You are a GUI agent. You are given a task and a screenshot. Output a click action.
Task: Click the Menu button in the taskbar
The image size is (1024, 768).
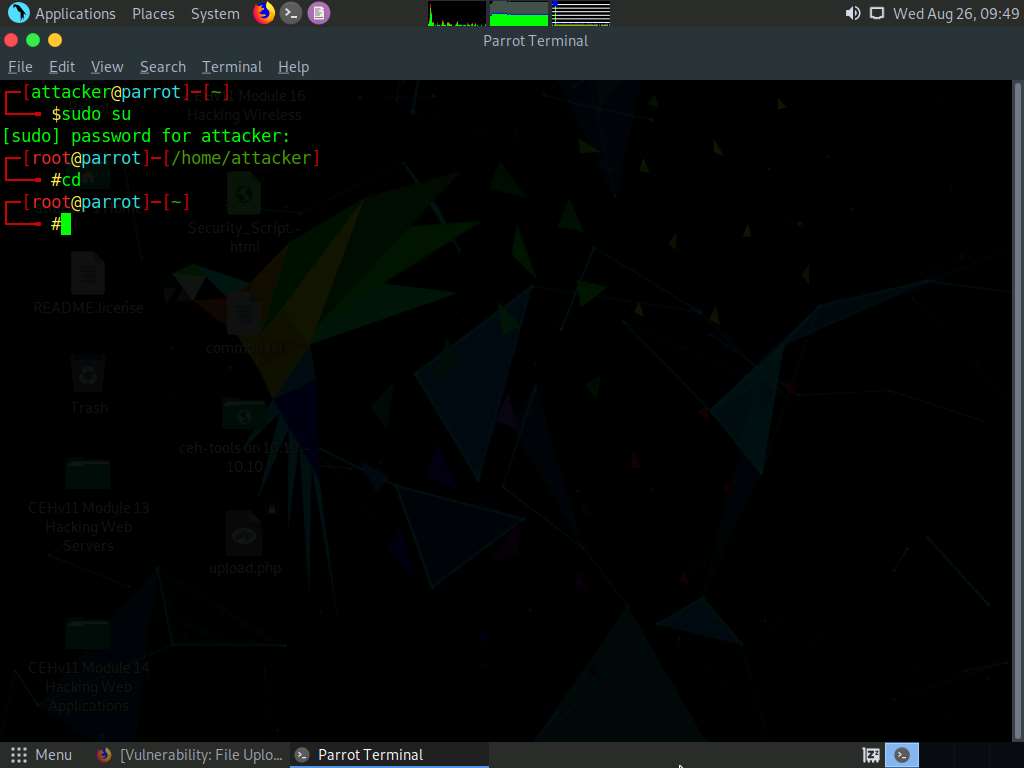42,754
